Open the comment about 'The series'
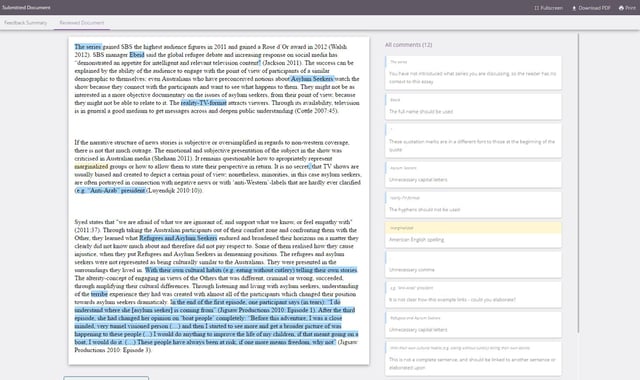 [x=473, y=73]
